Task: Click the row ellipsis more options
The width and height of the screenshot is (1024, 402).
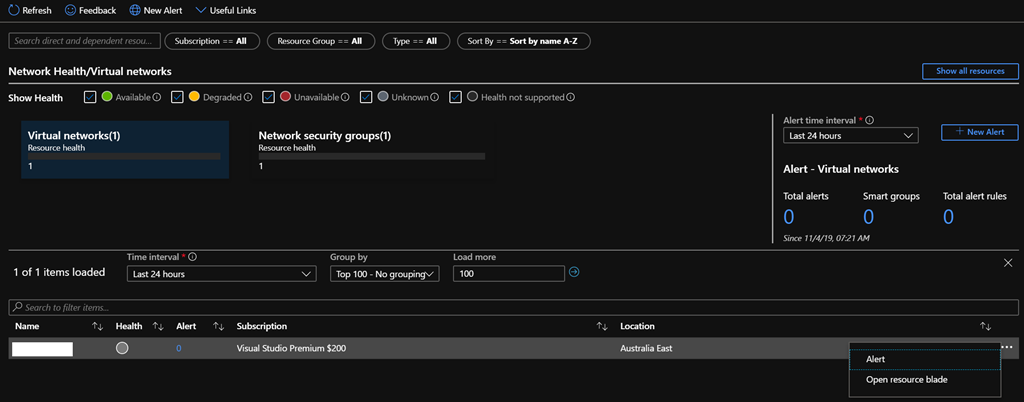Action: [1006, 347]
